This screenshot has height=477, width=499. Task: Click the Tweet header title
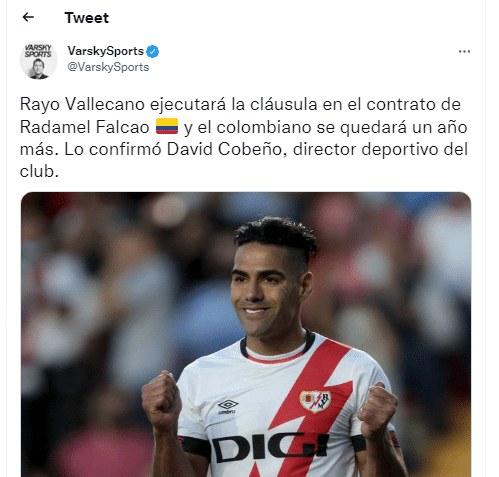click(87, 18)
